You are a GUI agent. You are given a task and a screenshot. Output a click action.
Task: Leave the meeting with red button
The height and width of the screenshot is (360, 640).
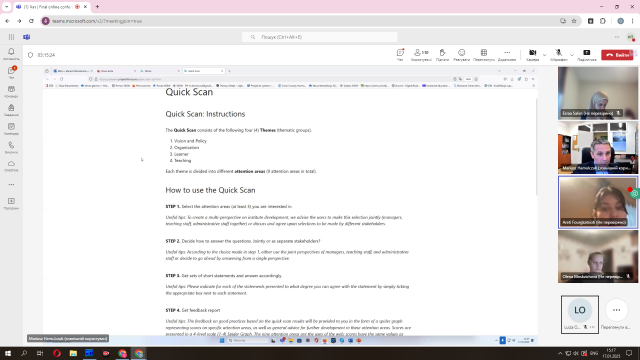coord(617,55)
